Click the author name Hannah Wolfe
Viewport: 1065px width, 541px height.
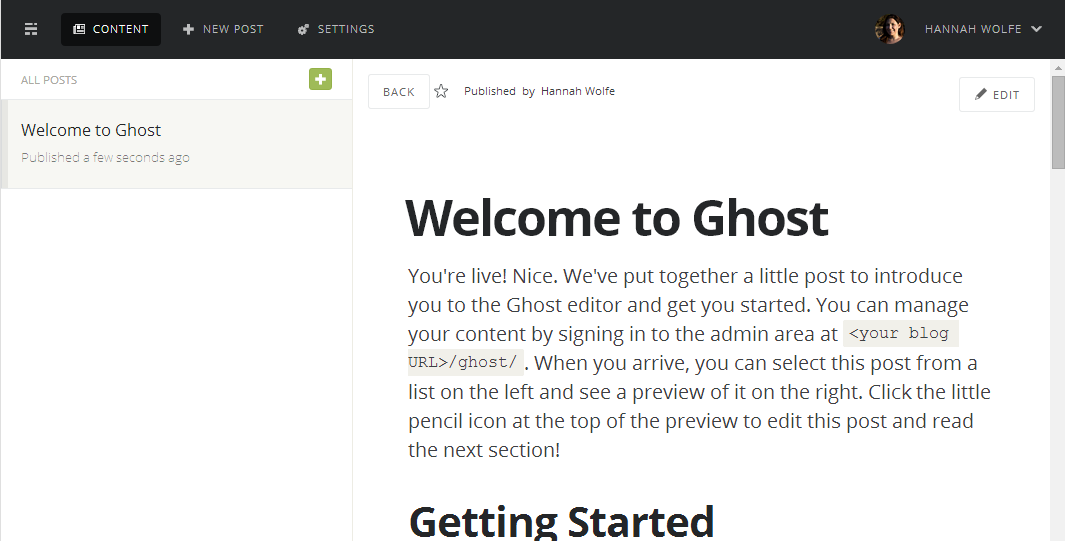tap(577, 91)
